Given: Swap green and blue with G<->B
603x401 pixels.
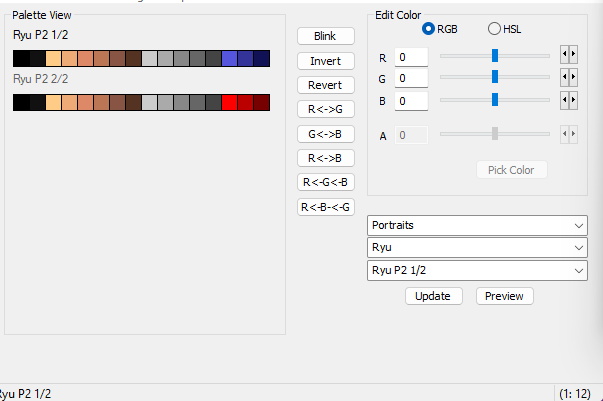Looking at the screenshot, I should [x=325, y=134].
